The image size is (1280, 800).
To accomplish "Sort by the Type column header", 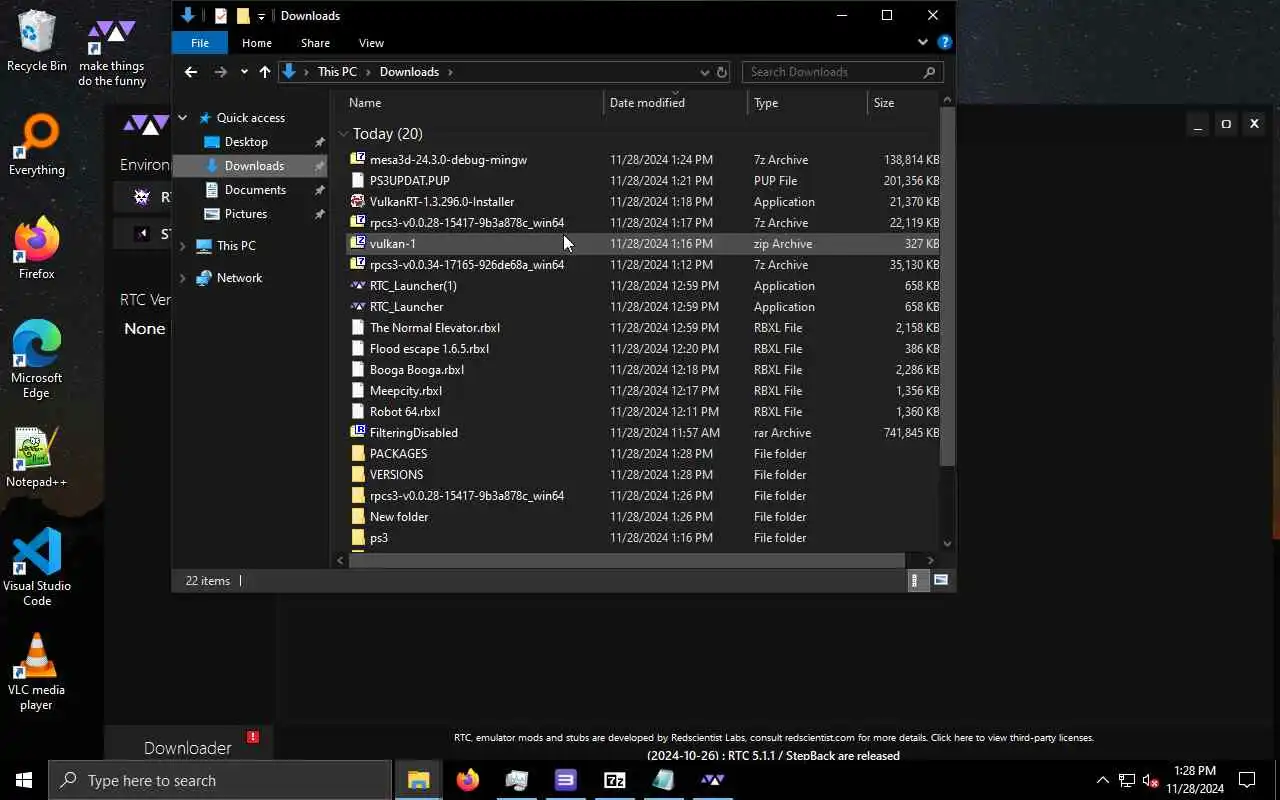I will (808, 103).
